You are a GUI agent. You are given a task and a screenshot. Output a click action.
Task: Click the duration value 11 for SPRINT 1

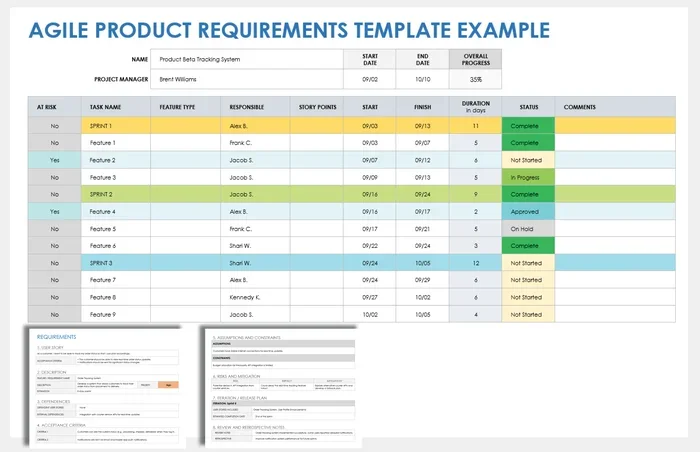(475, 126)
